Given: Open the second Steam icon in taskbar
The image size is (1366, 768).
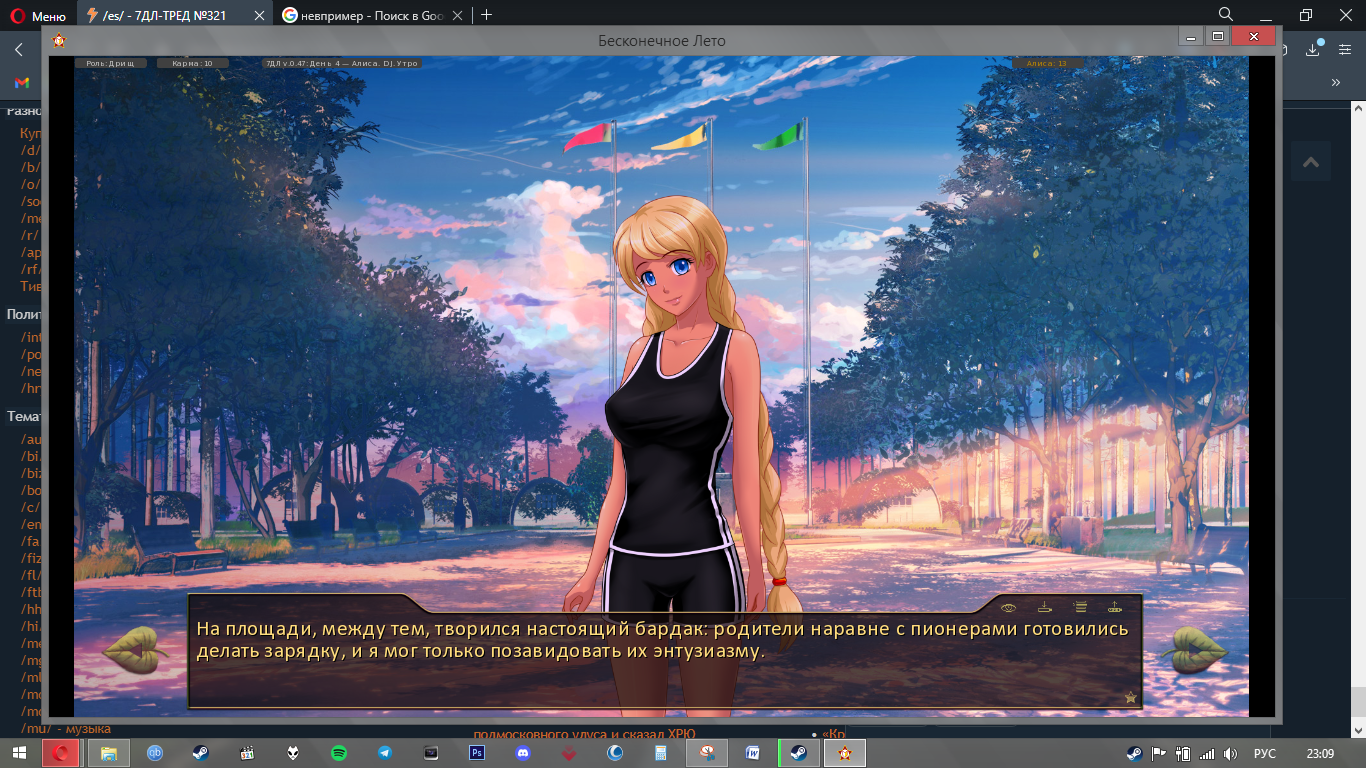Looking at the screenshot, I should pyautogui.click(x=798, y=753).
